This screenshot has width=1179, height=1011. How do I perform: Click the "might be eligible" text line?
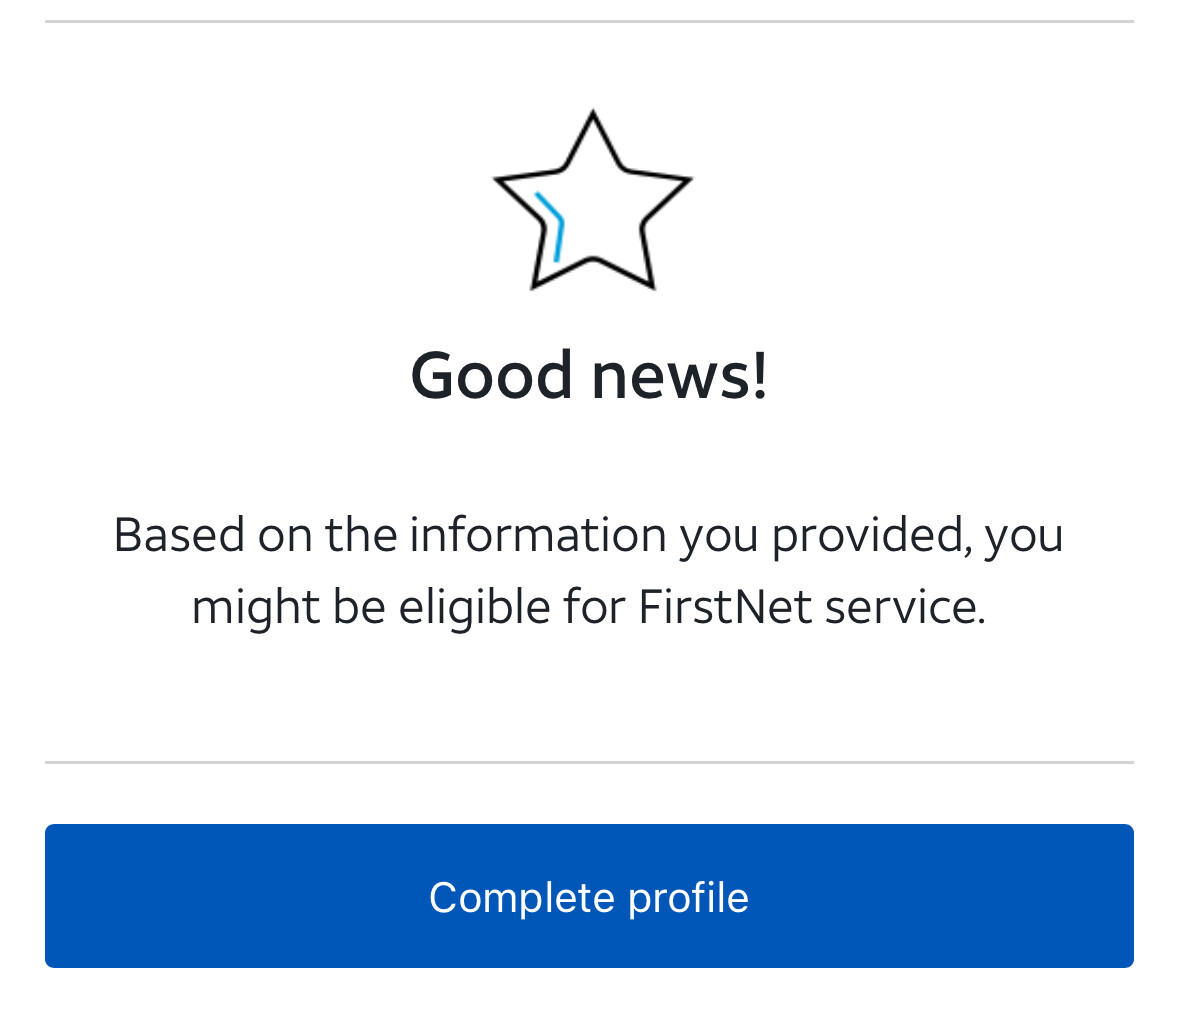point(588,606)
